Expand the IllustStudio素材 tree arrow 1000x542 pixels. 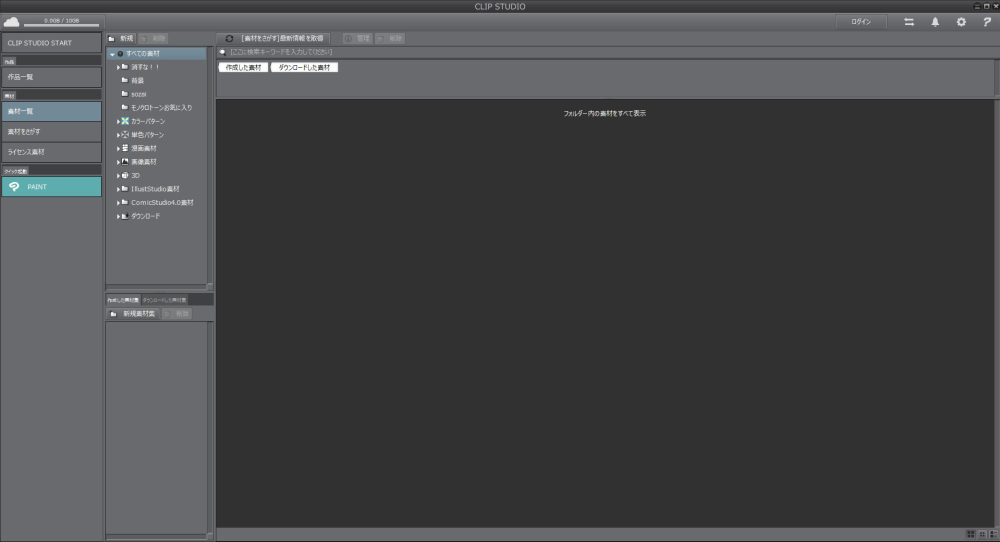[118, 189]
